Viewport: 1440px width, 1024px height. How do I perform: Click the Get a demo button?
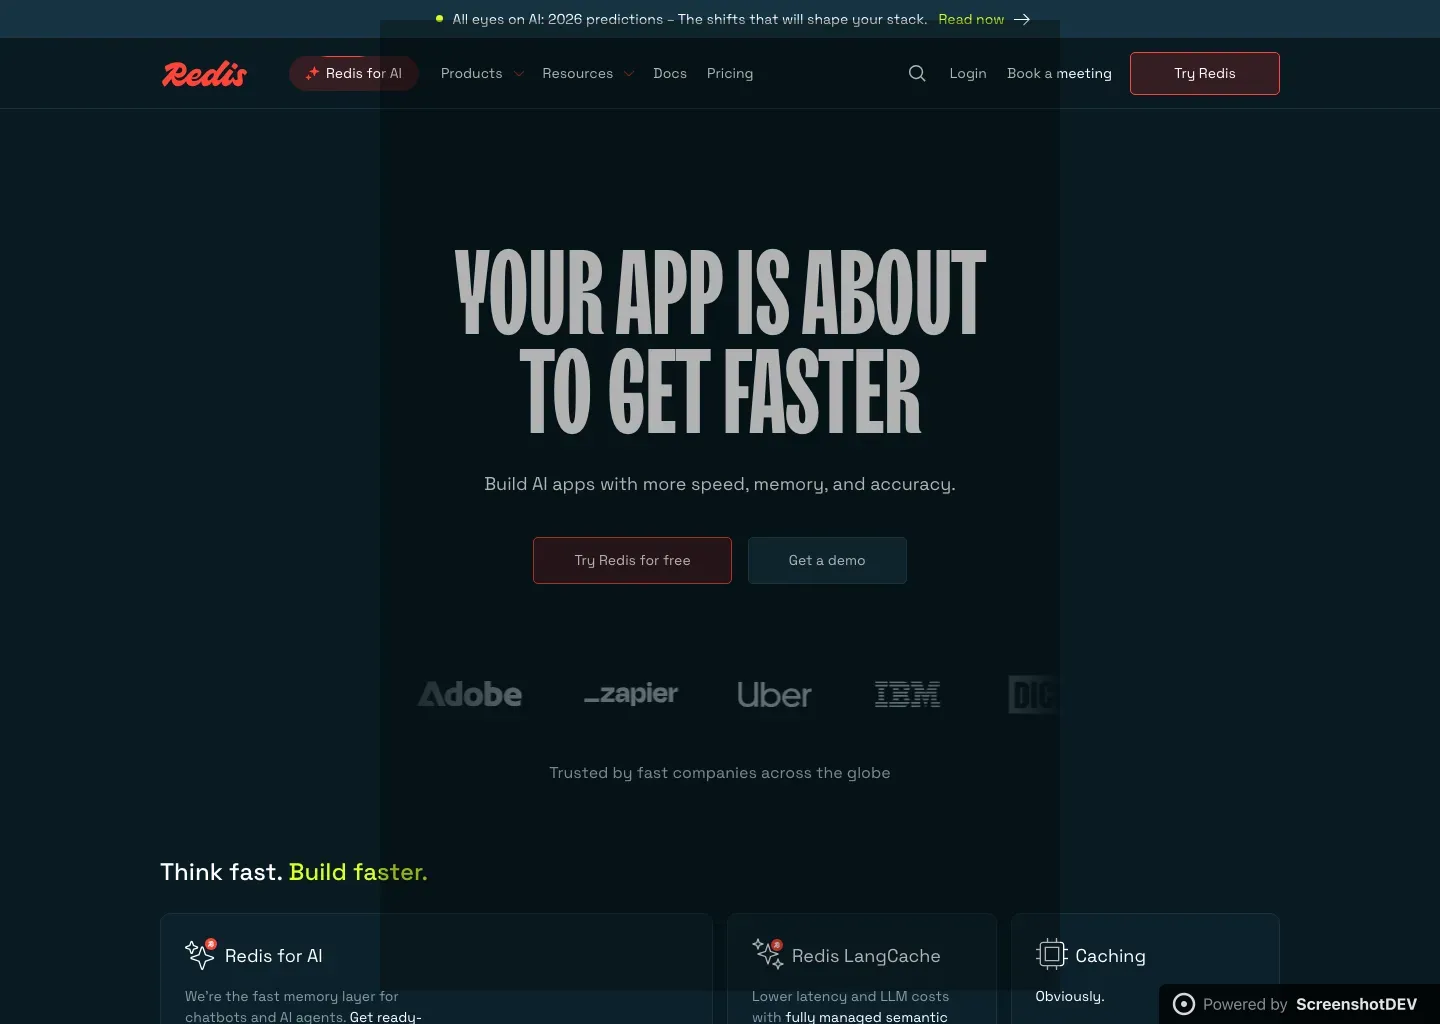click(x=827, y=560)
